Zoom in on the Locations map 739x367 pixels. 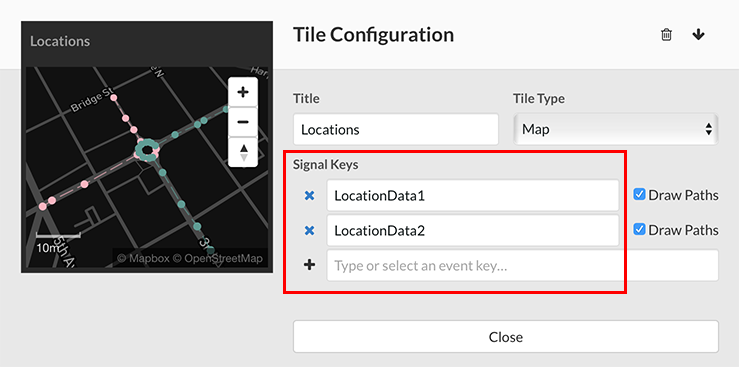(243, 92)
